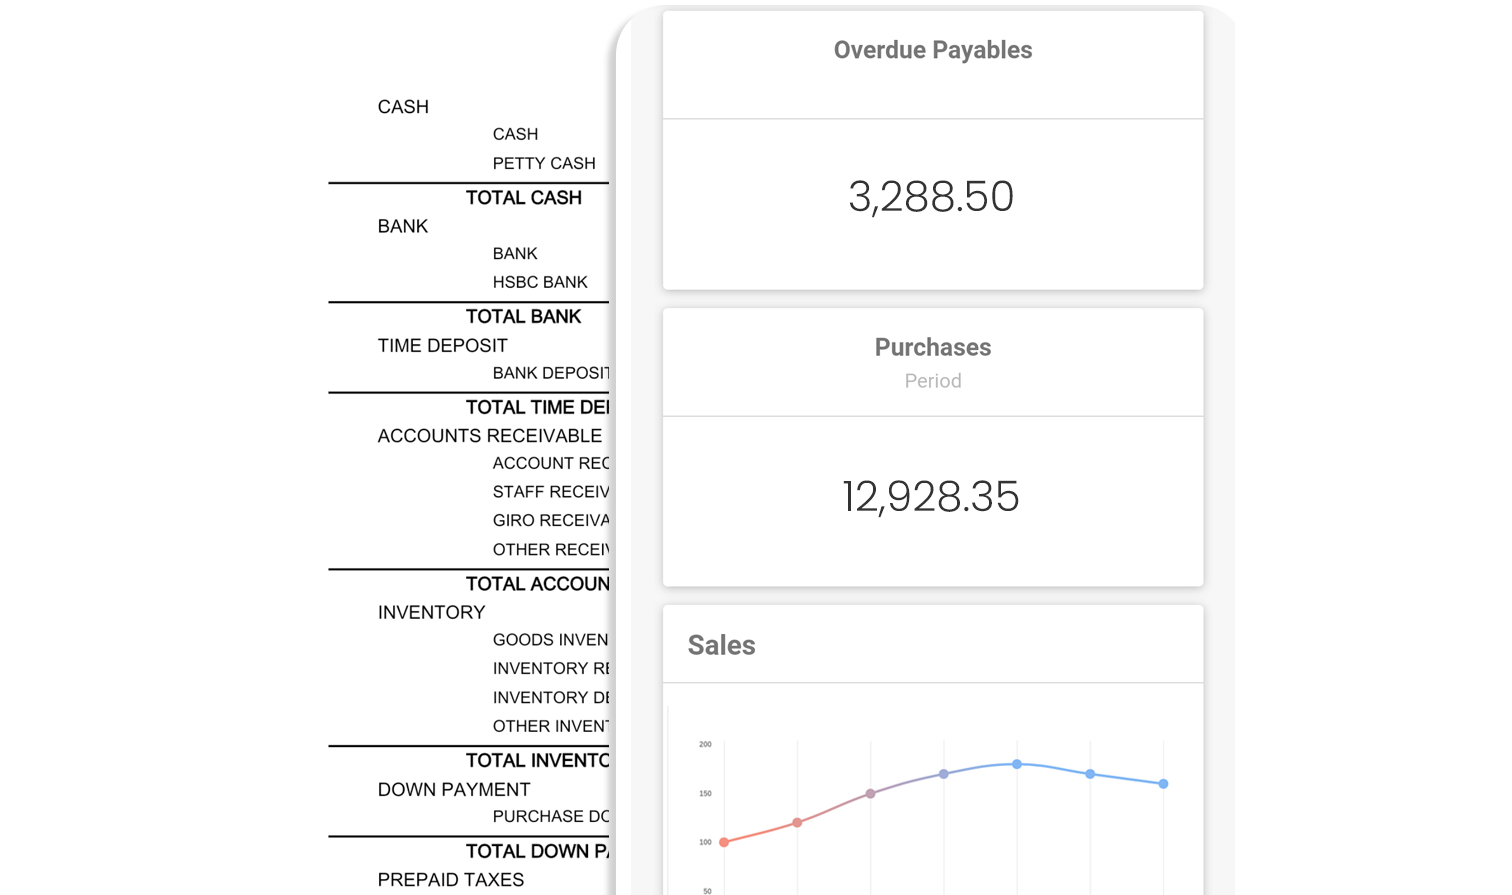
Task: Click the 100 label on chart axis
Action: [705, 842]
